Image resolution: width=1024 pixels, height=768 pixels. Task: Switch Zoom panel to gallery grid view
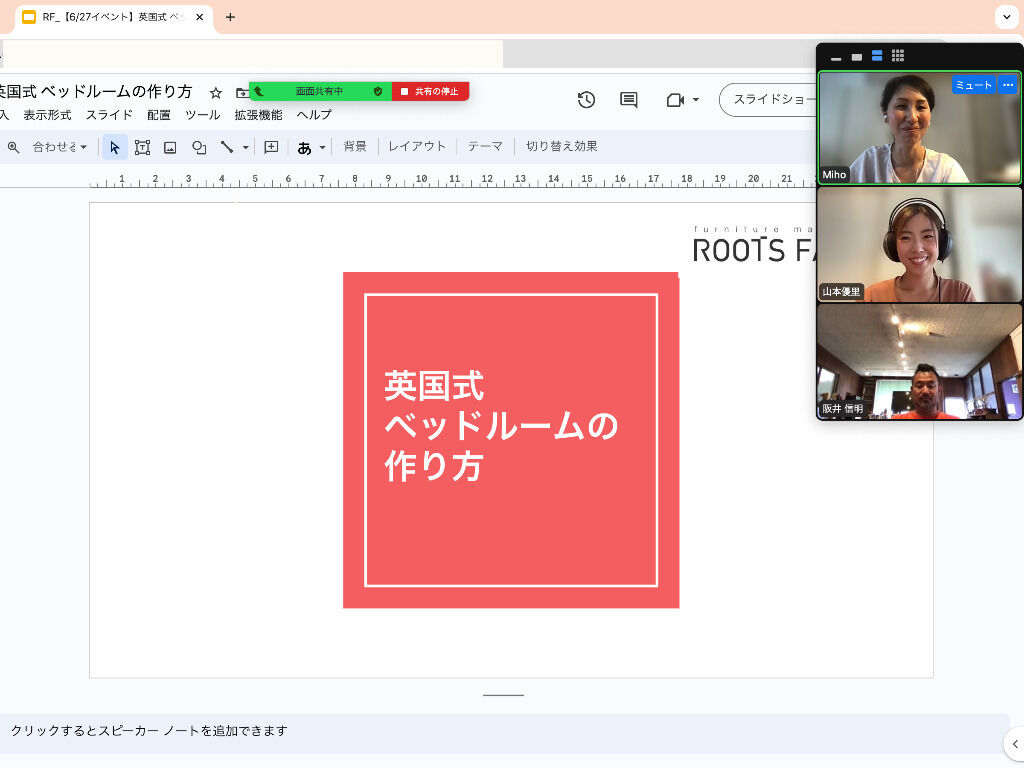click(898, 56)
